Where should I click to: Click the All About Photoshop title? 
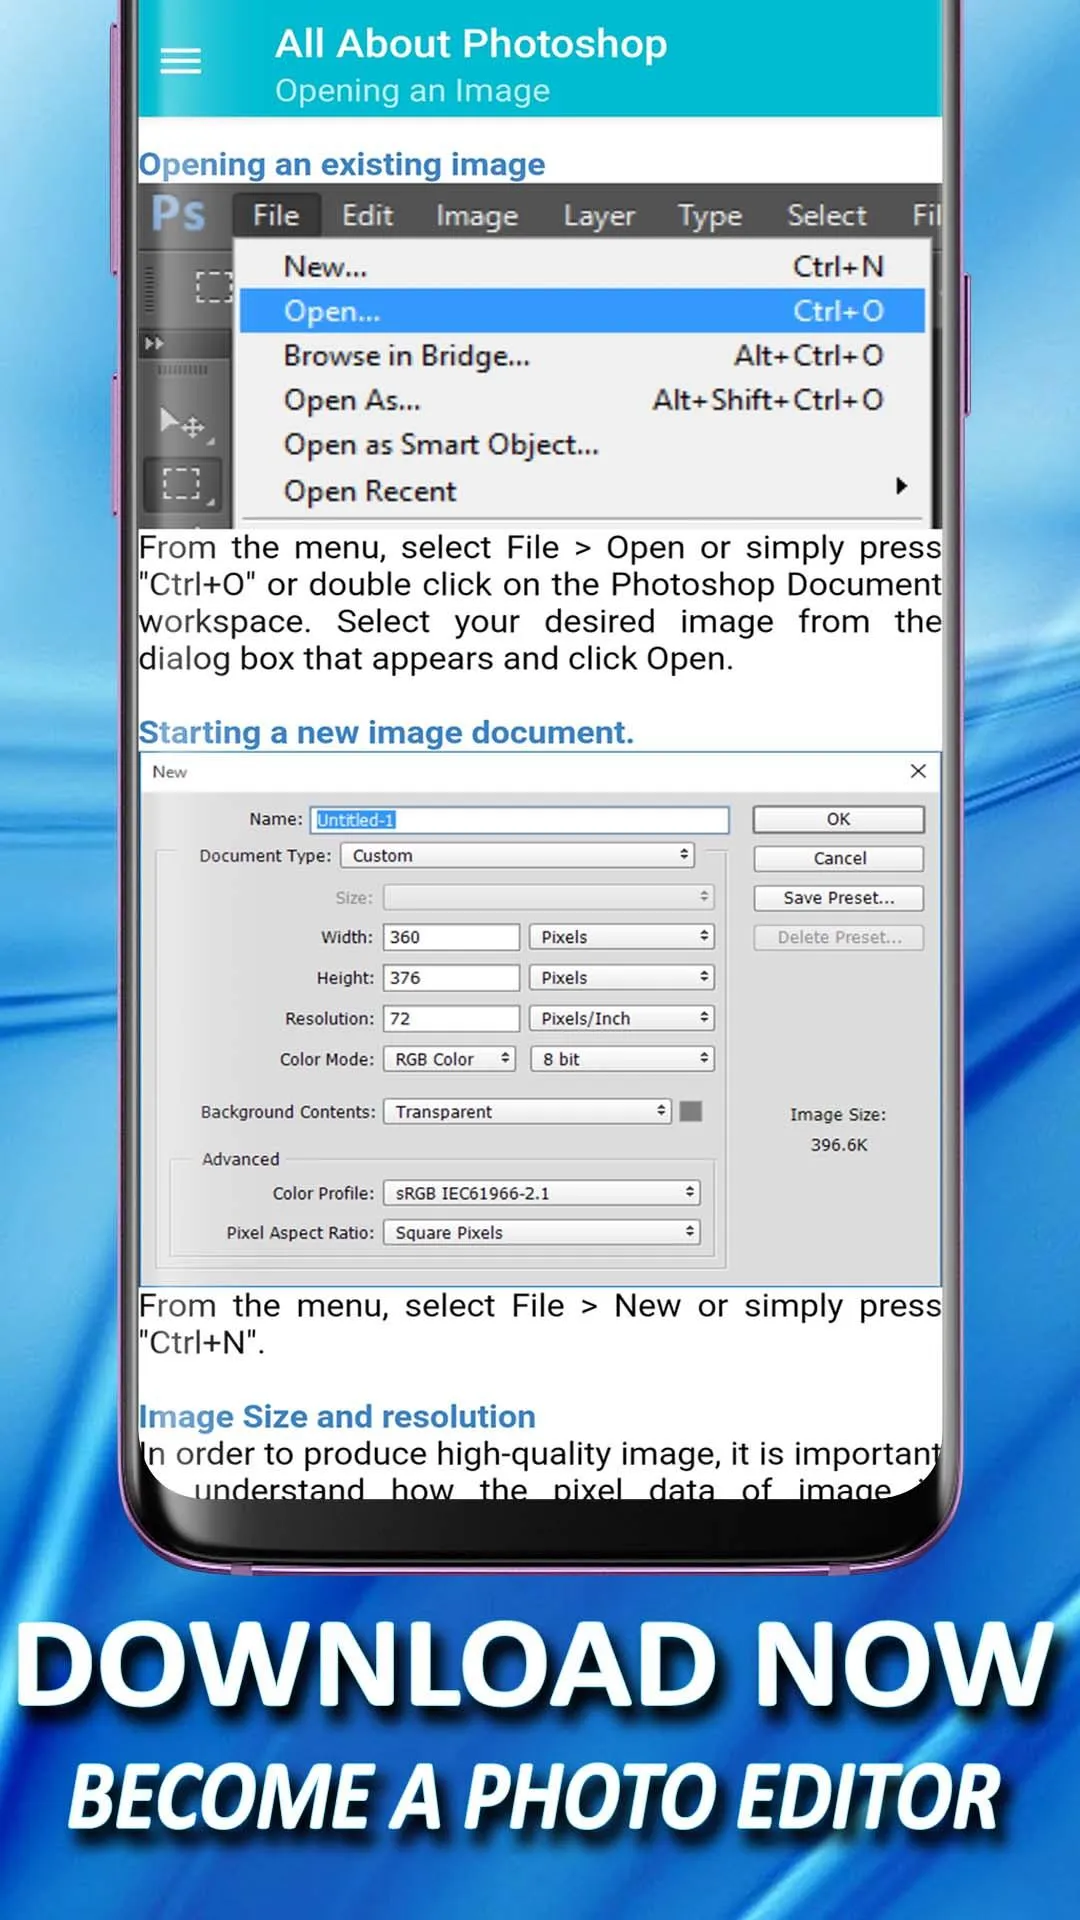(471, 44)
